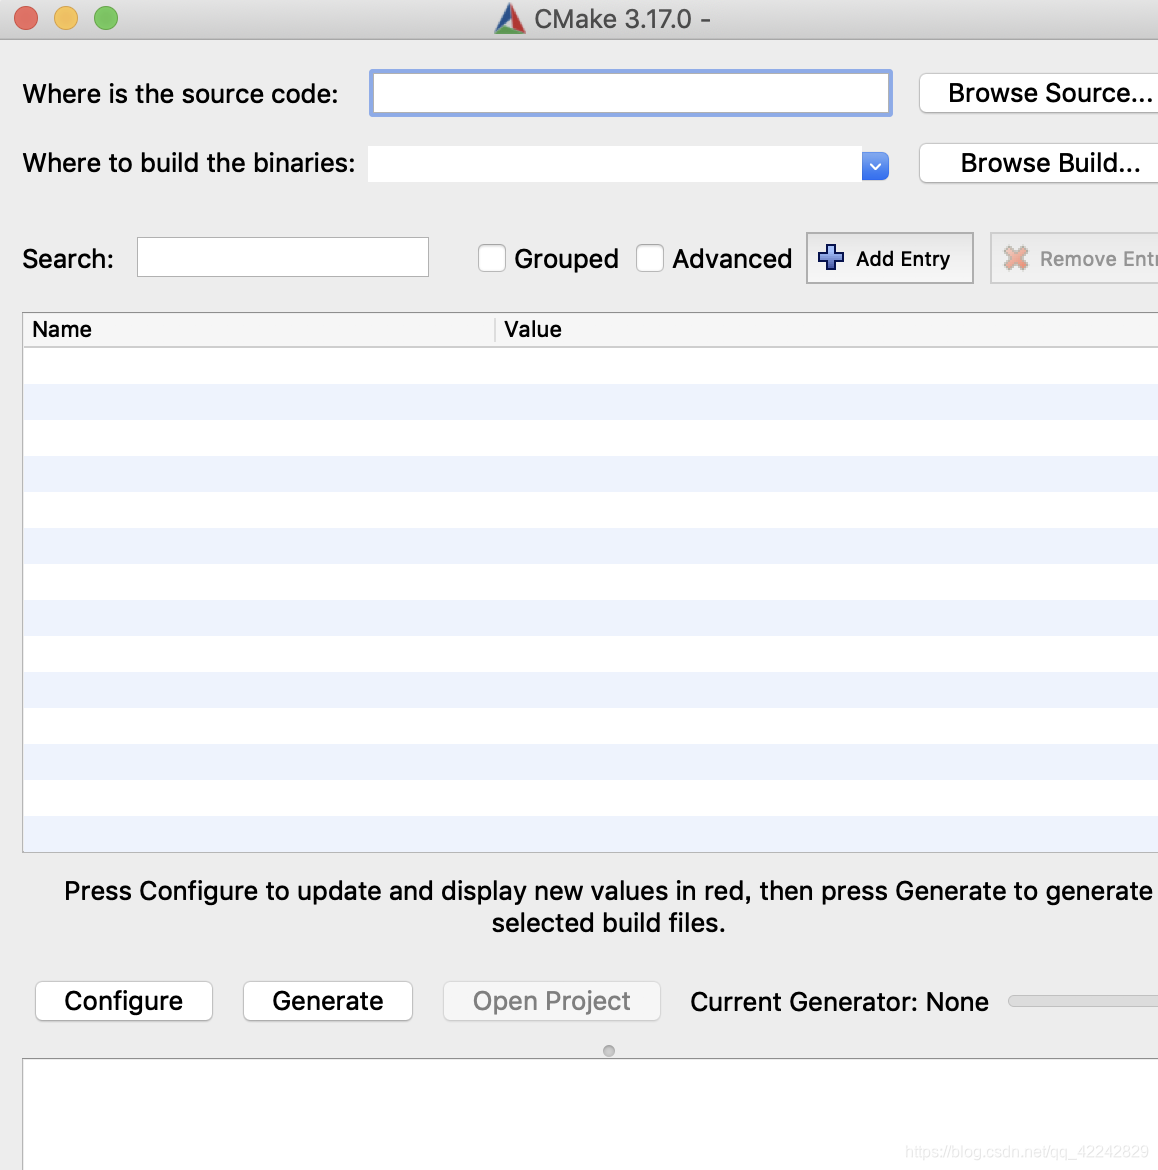1158x1170 pixels.
Task: Enable the Advanced checkbox
Action: coord(650,258)
